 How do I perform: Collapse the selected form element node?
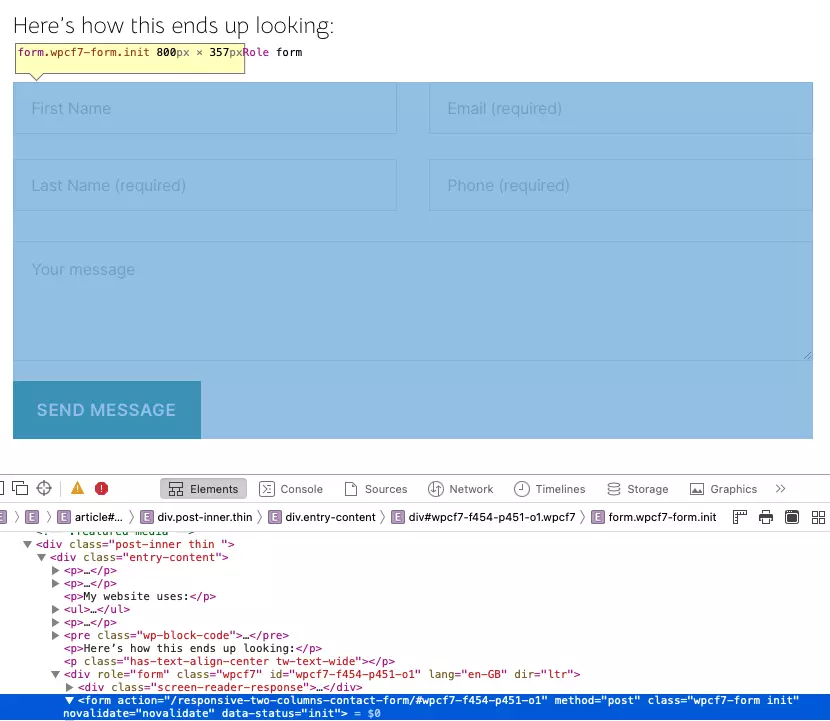(69, 701)
